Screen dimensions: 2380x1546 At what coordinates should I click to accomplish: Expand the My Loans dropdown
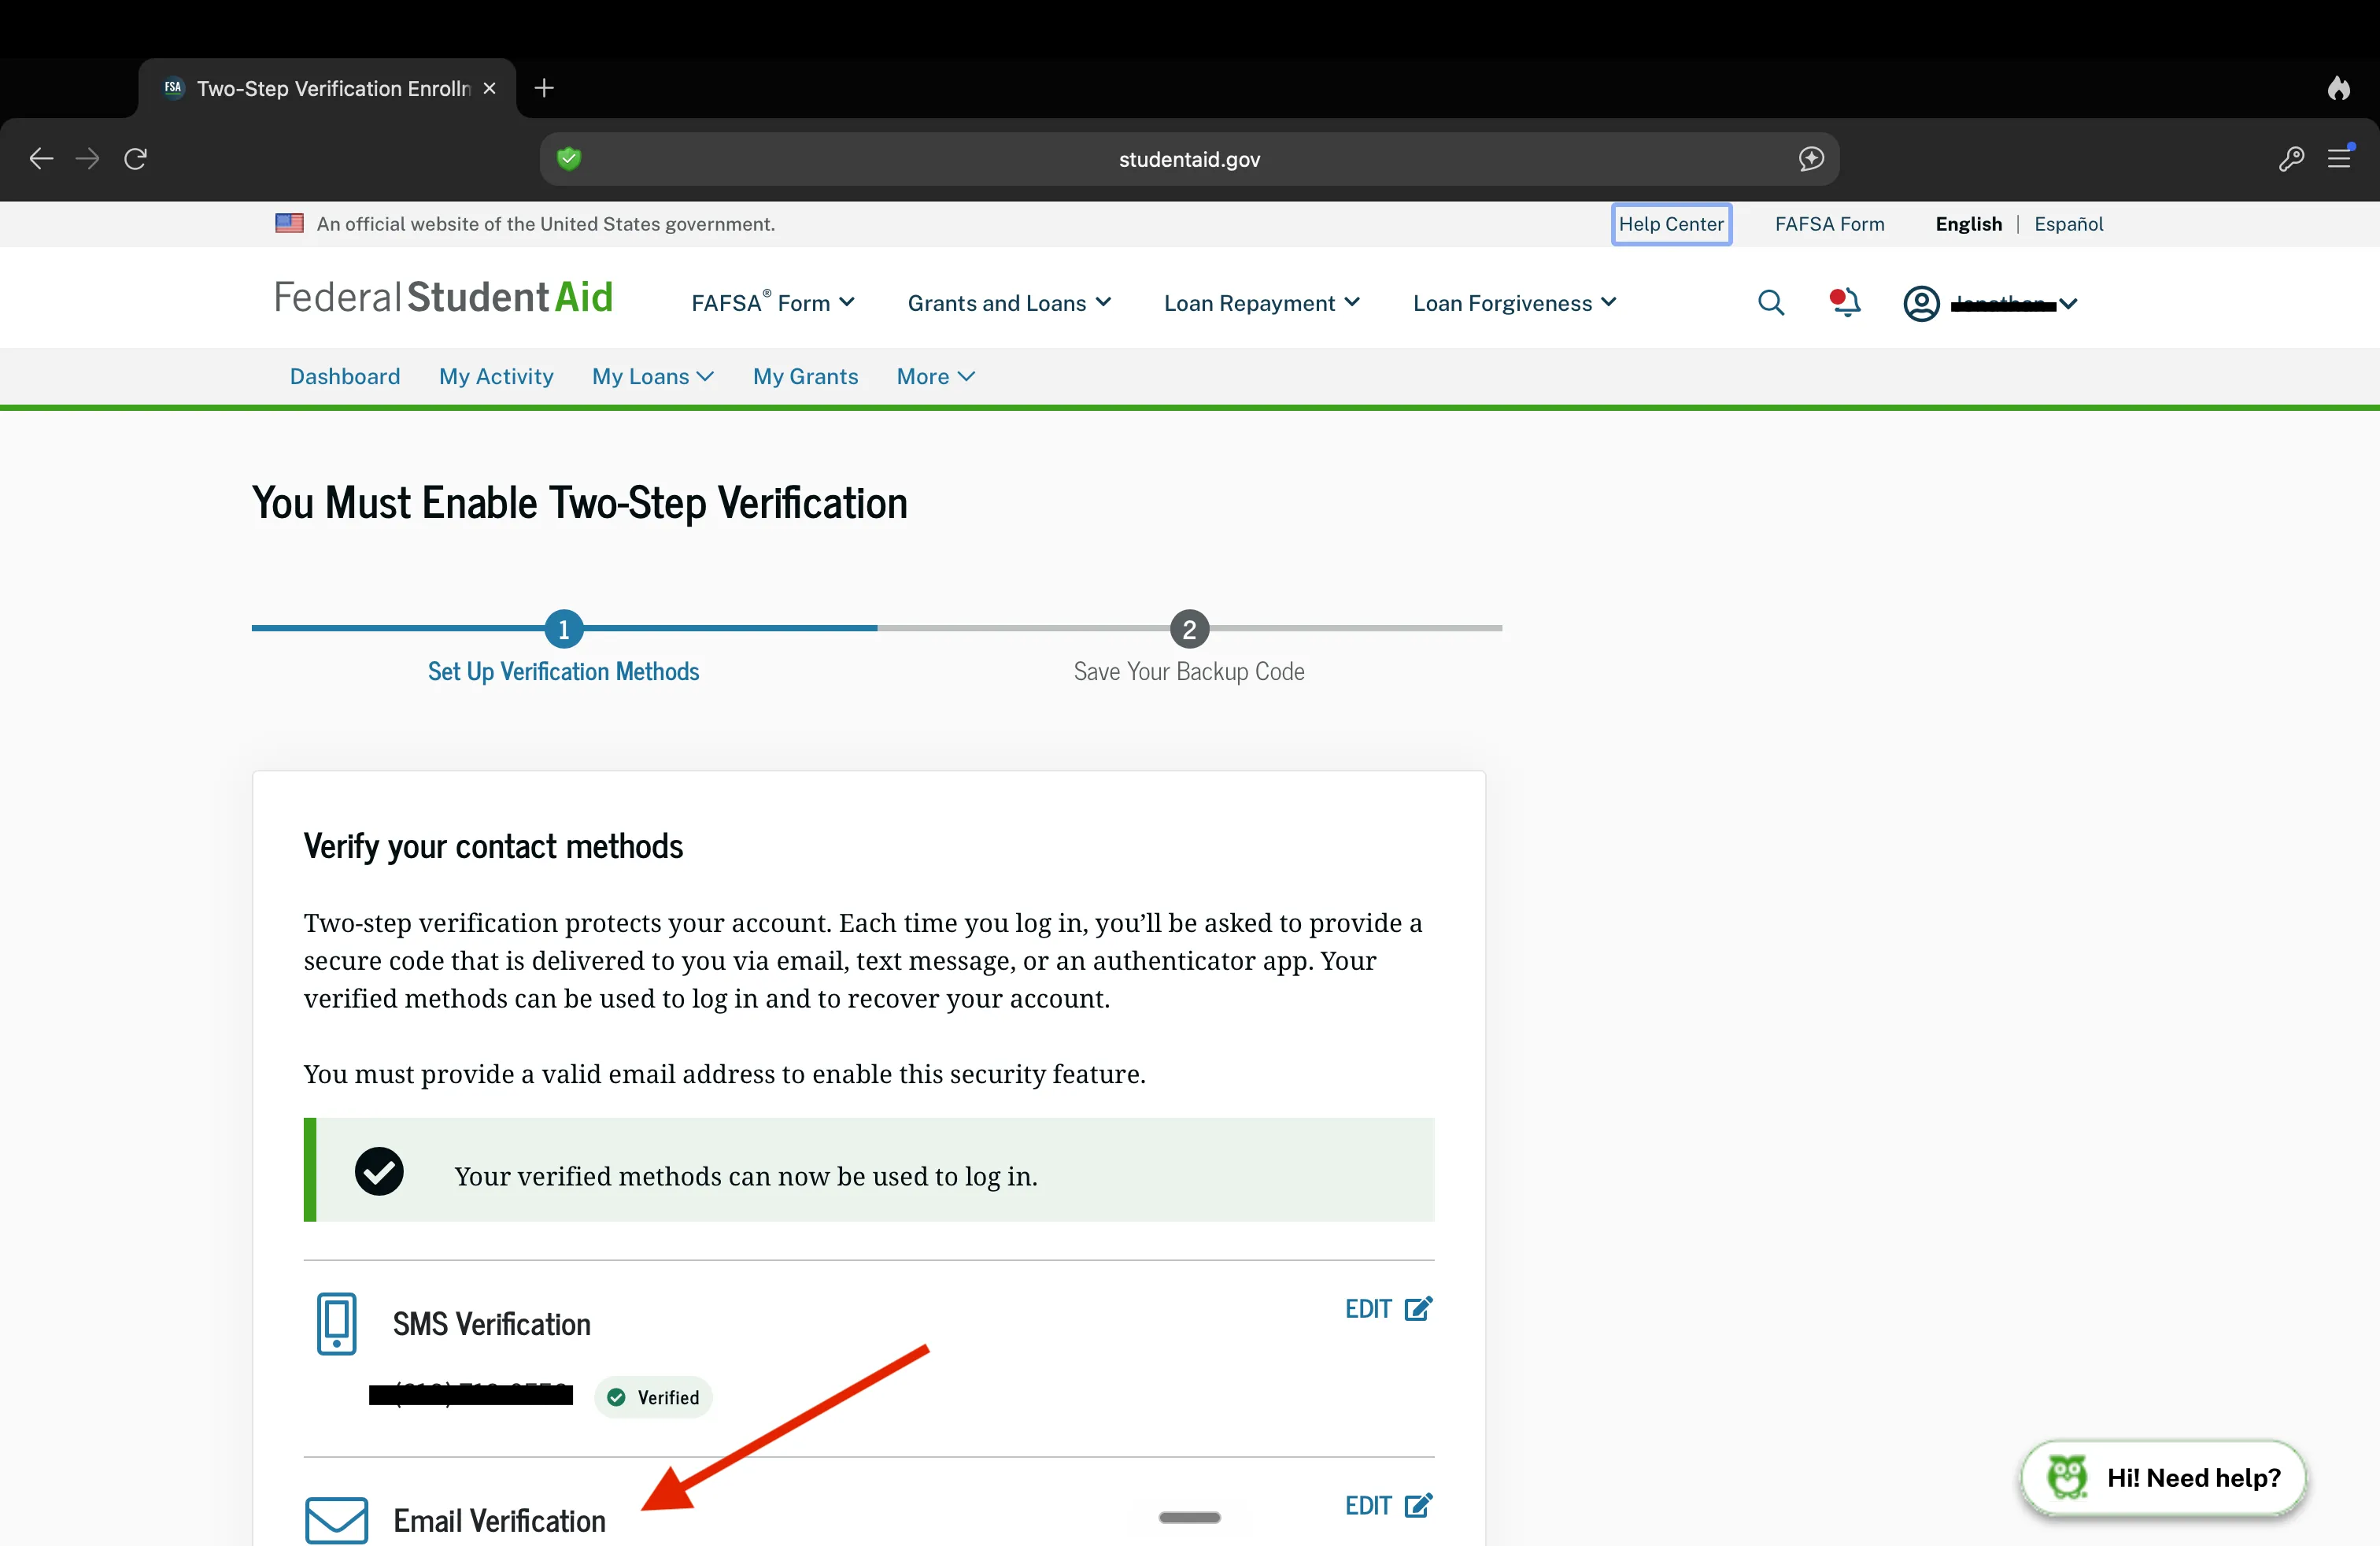652,376
